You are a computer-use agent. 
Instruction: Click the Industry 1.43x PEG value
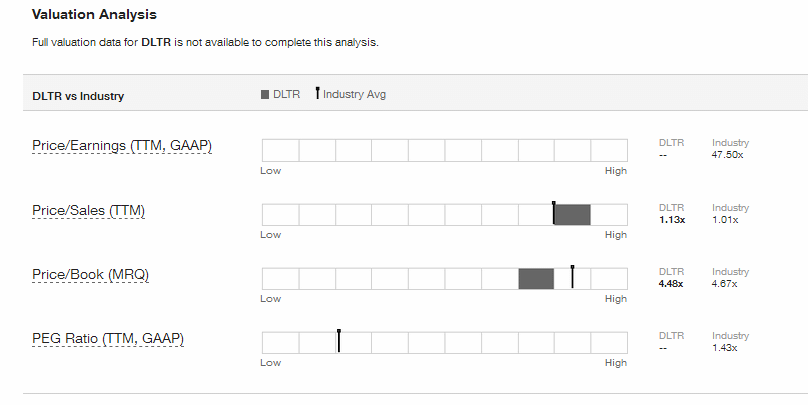(725, 348)
